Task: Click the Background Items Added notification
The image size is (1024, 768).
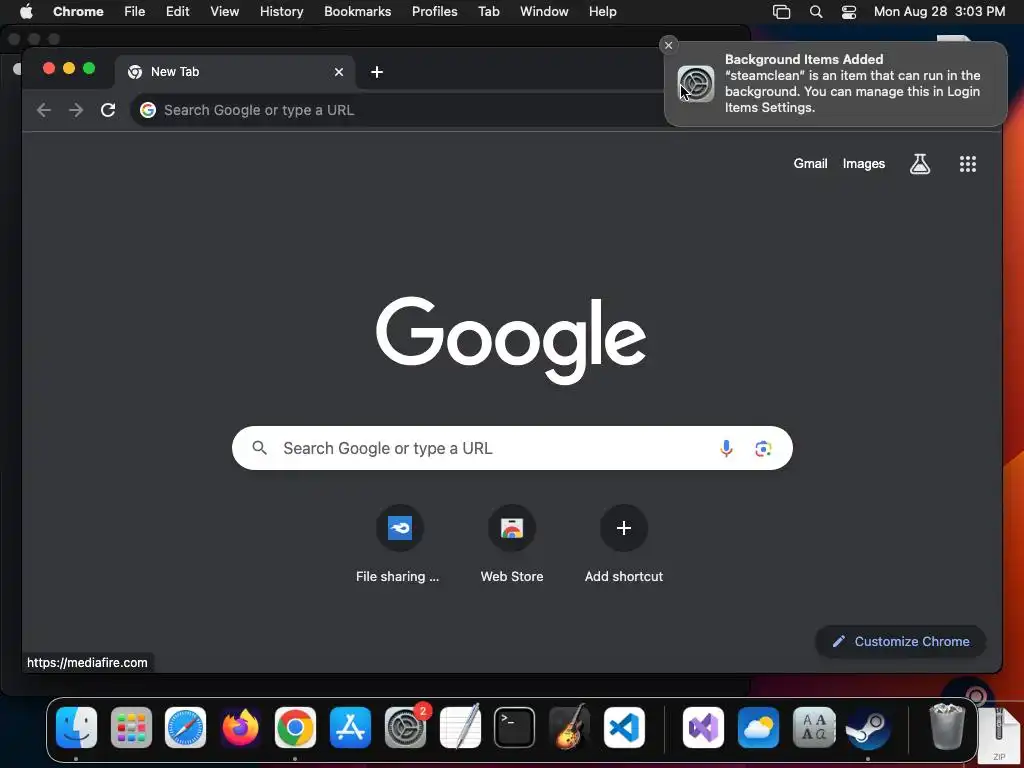Action: point(835,84)
